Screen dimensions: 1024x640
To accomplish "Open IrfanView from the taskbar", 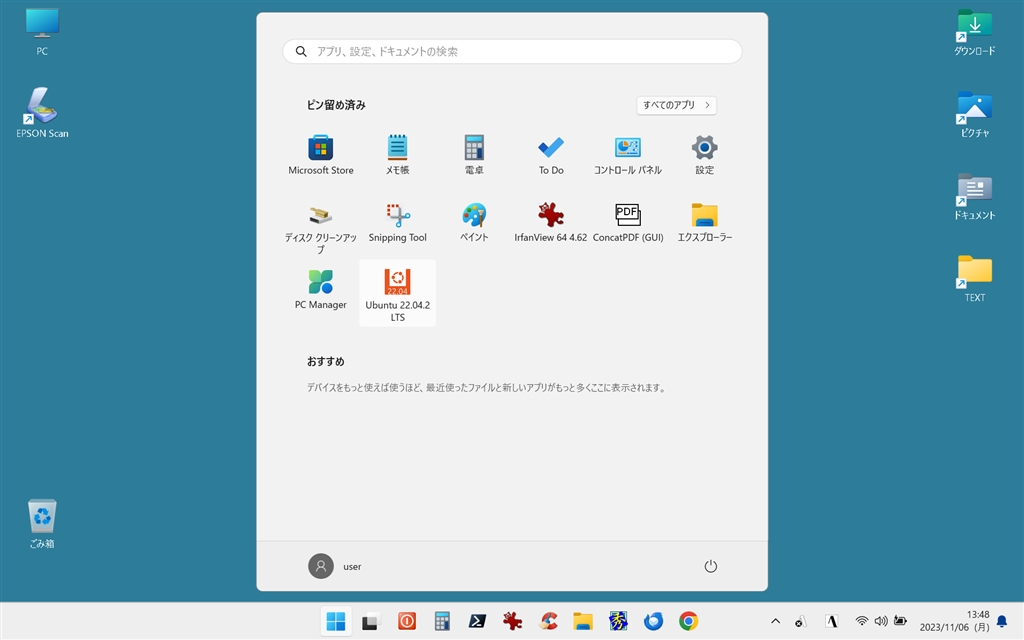I will point(512,621).
